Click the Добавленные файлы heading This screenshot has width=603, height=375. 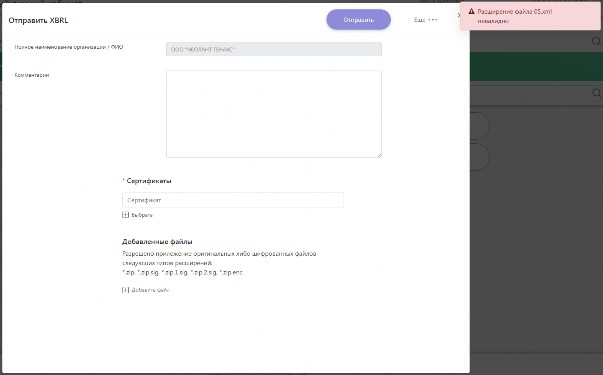click(x=157, y=242)
